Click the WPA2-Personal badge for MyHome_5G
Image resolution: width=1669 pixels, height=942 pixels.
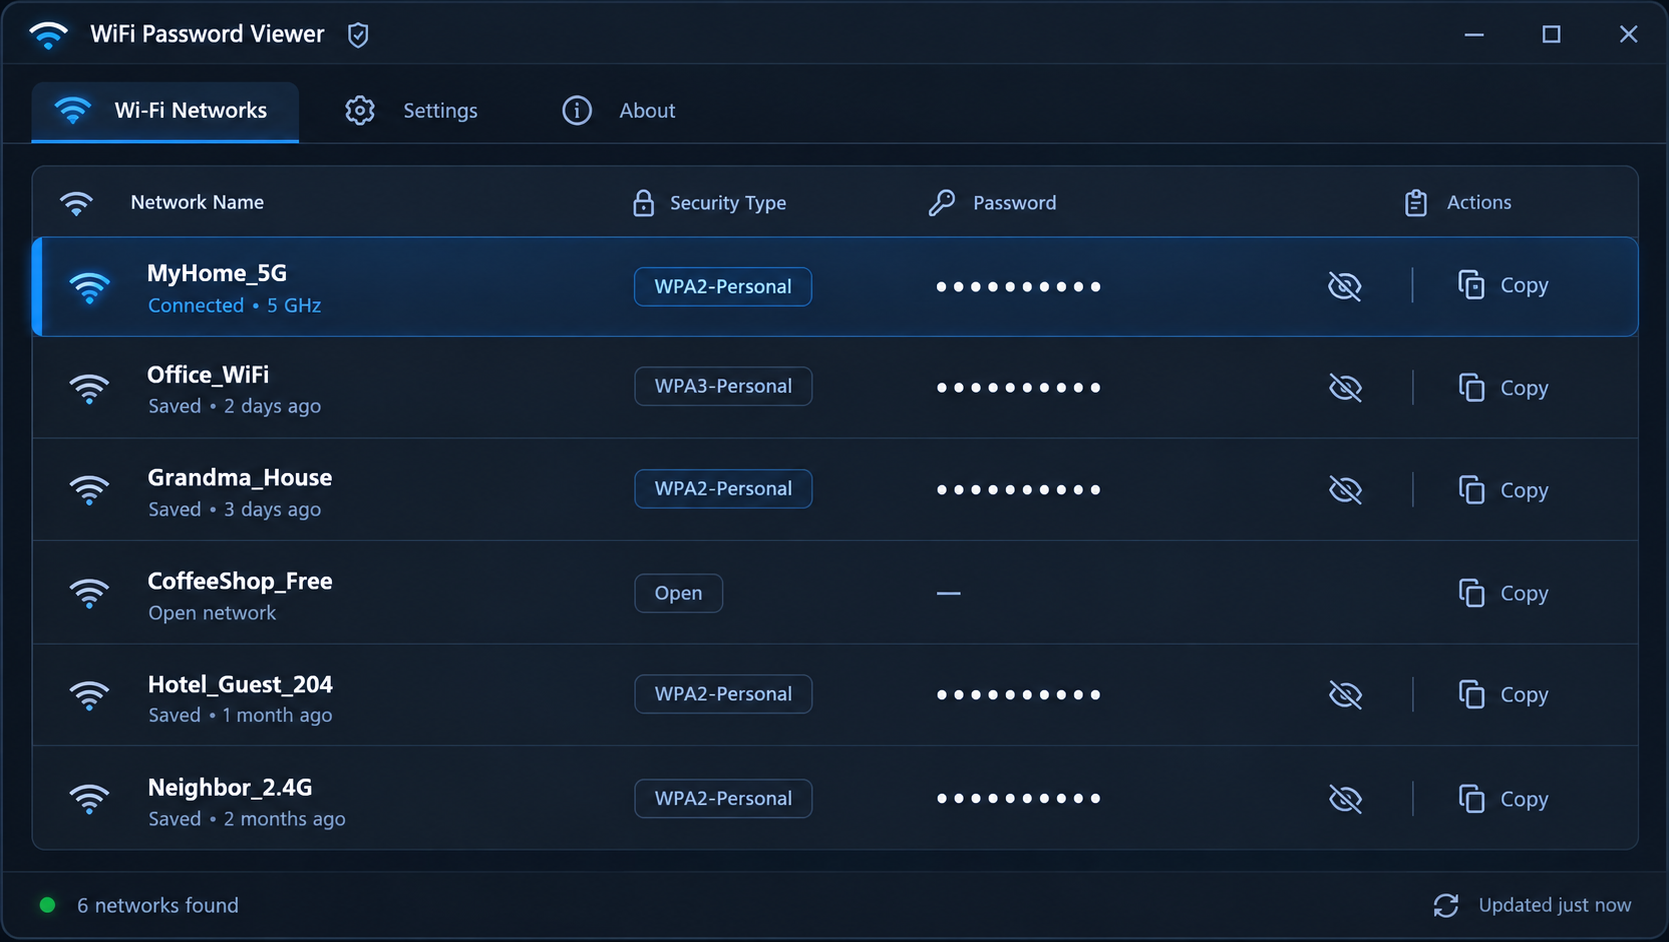coord(723,287)
